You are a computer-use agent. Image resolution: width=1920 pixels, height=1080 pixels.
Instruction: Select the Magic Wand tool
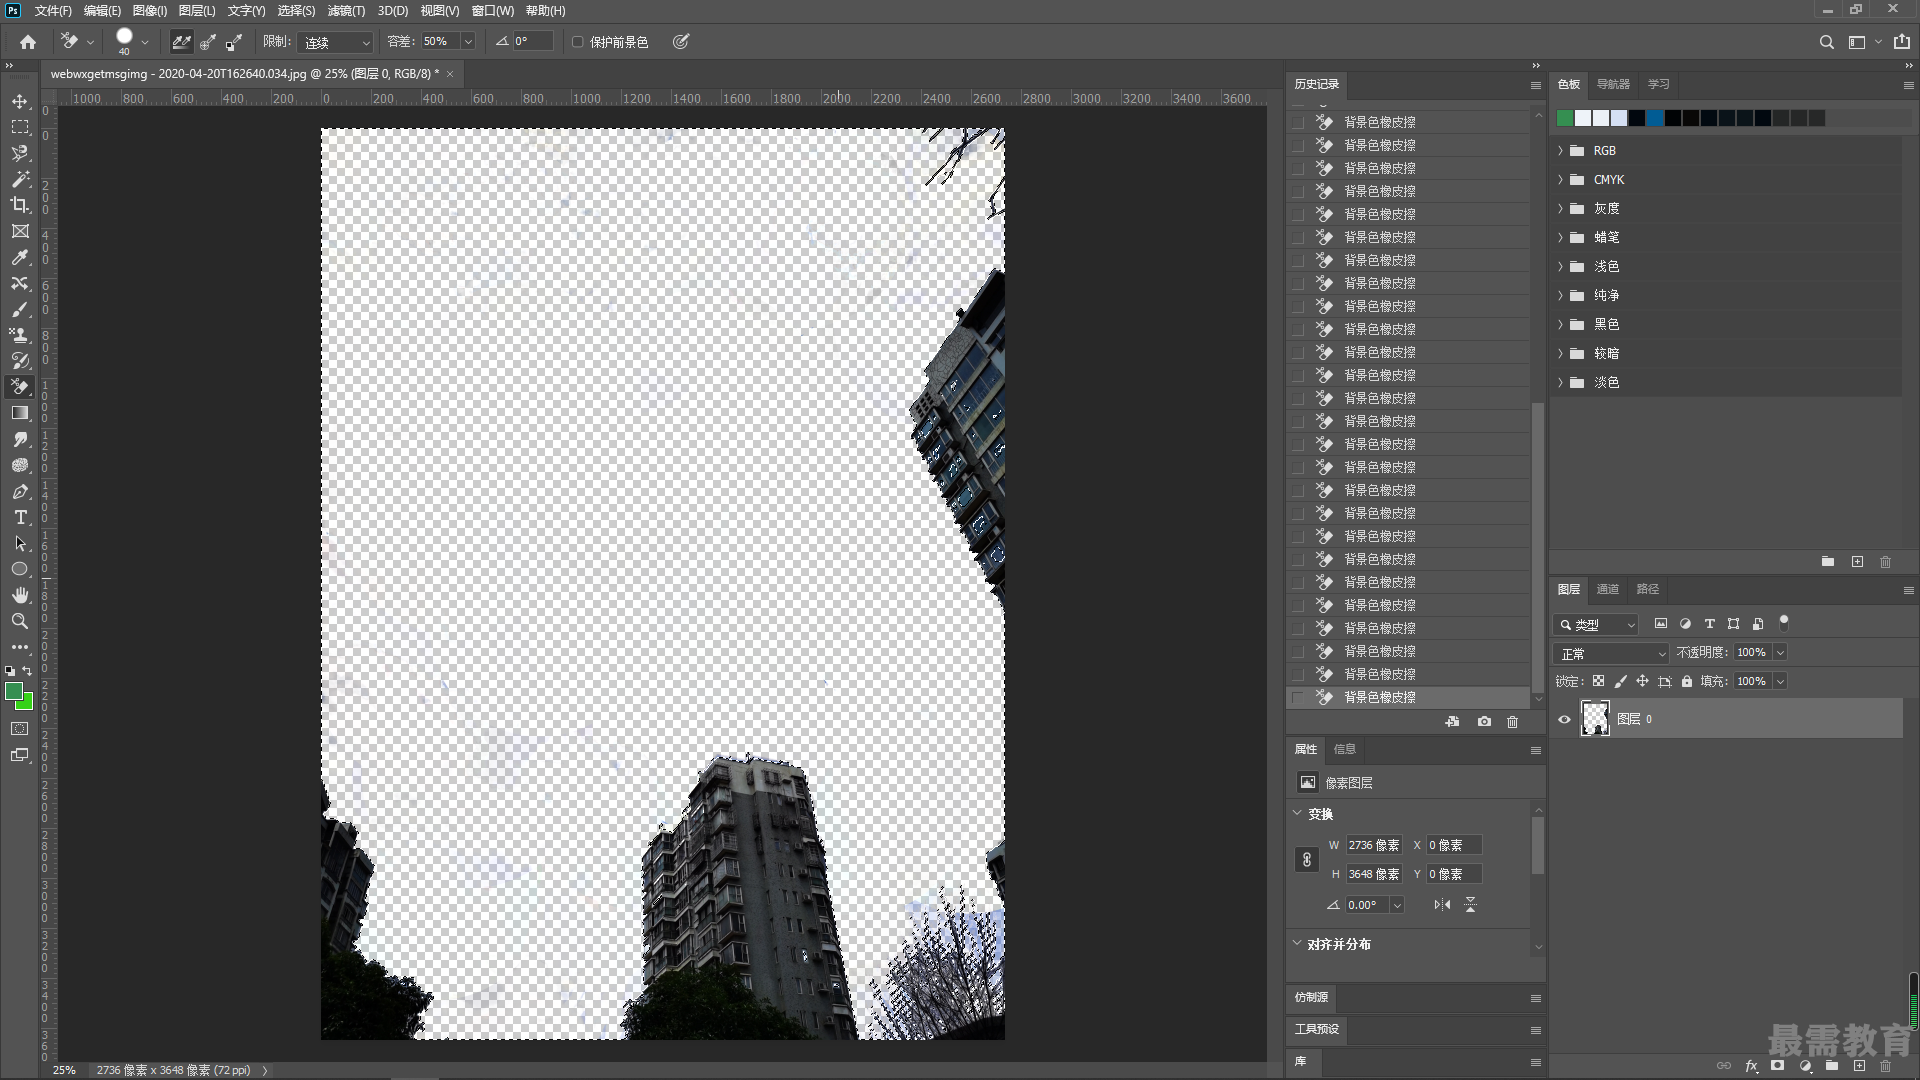[20, 179]
